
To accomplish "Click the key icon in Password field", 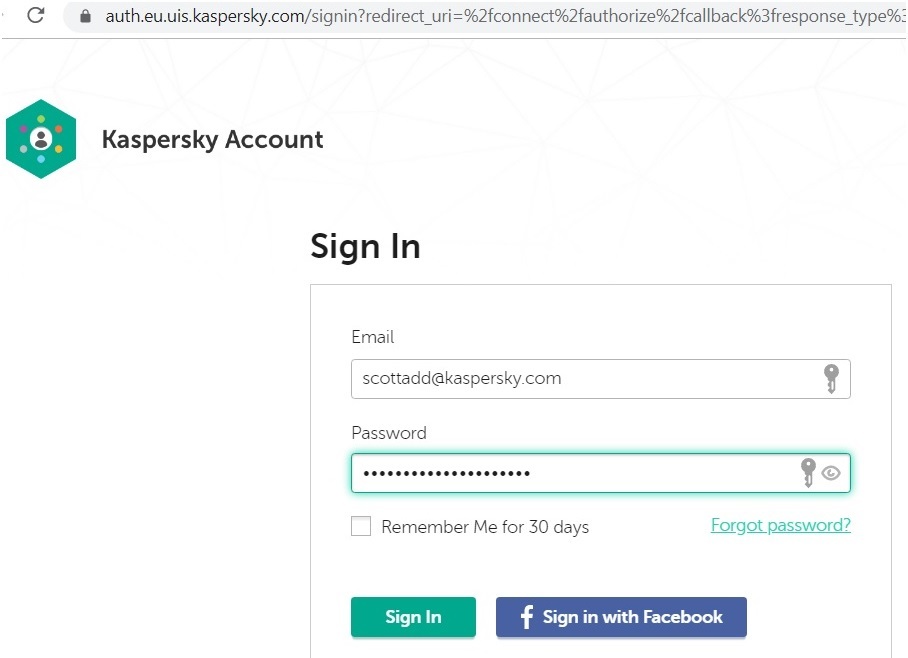I will tap(808, 473).
